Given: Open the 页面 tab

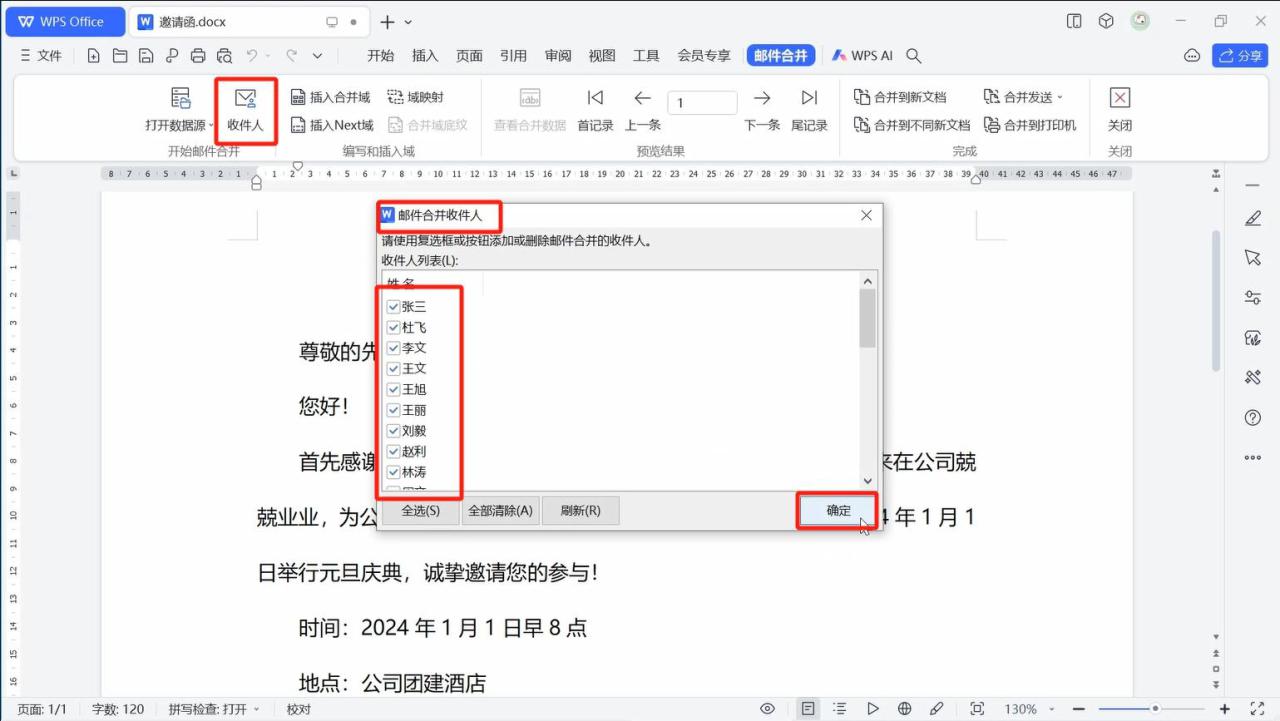Looking at the screenshot, I should (x=469, y=56).
